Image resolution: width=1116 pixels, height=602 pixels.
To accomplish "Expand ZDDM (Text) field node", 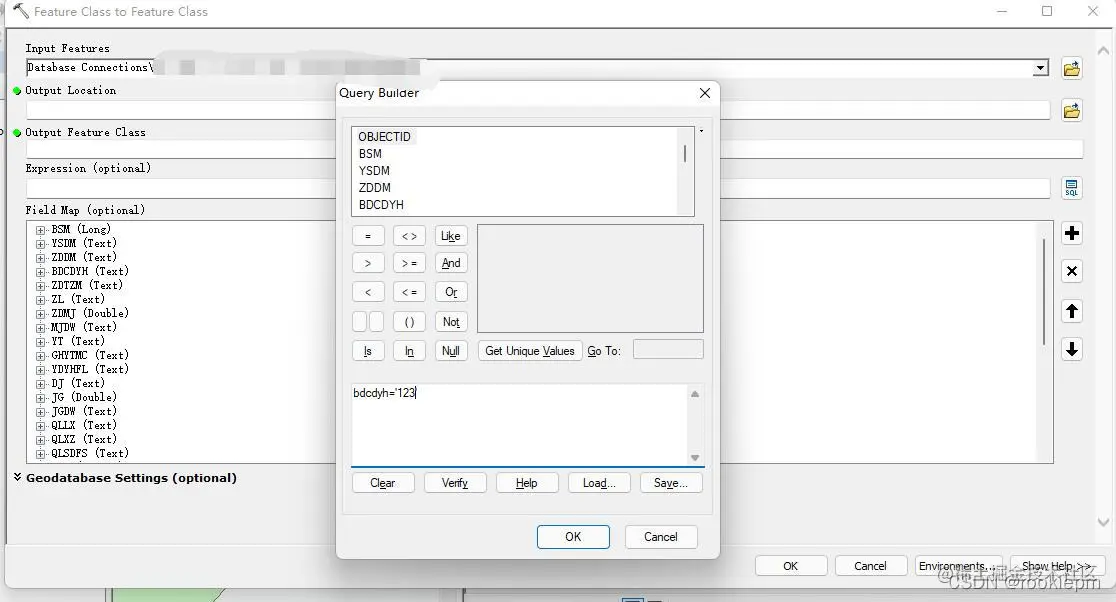I will click(41, 258).
